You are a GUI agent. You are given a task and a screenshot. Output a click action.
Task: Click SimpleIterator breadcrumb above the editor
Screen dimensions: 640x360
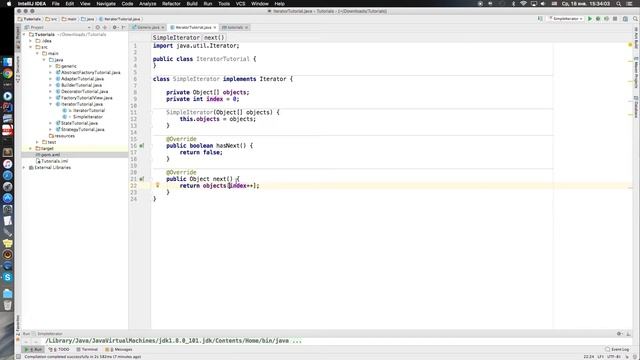click(176, 38)
